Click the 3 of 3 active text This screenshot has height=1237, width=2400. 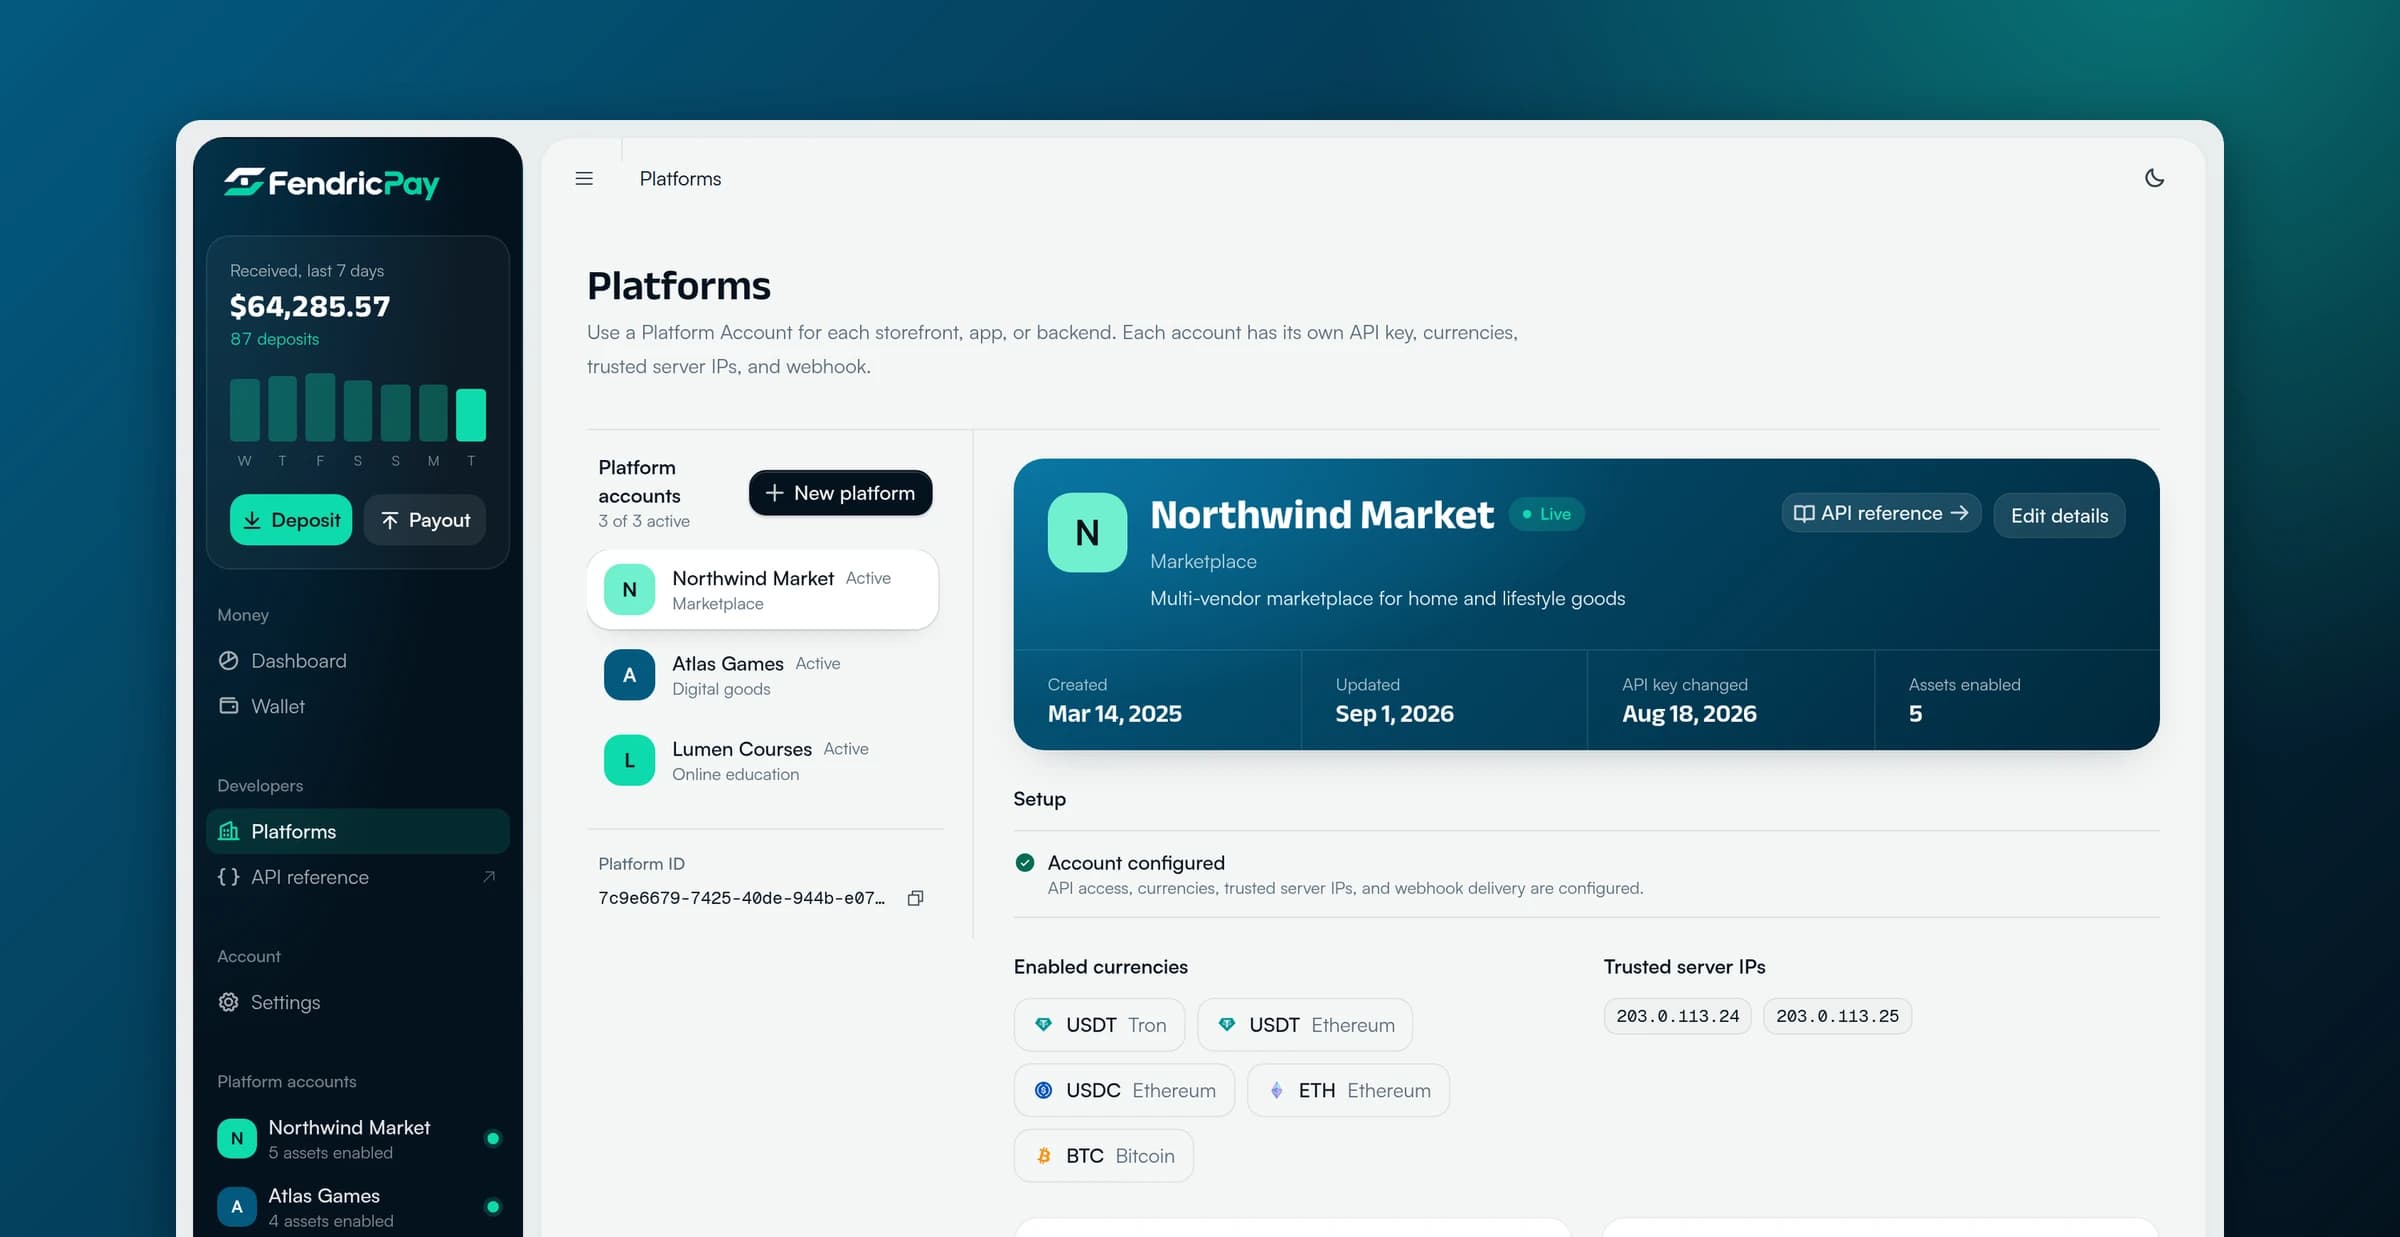click(x=644, y=521)
